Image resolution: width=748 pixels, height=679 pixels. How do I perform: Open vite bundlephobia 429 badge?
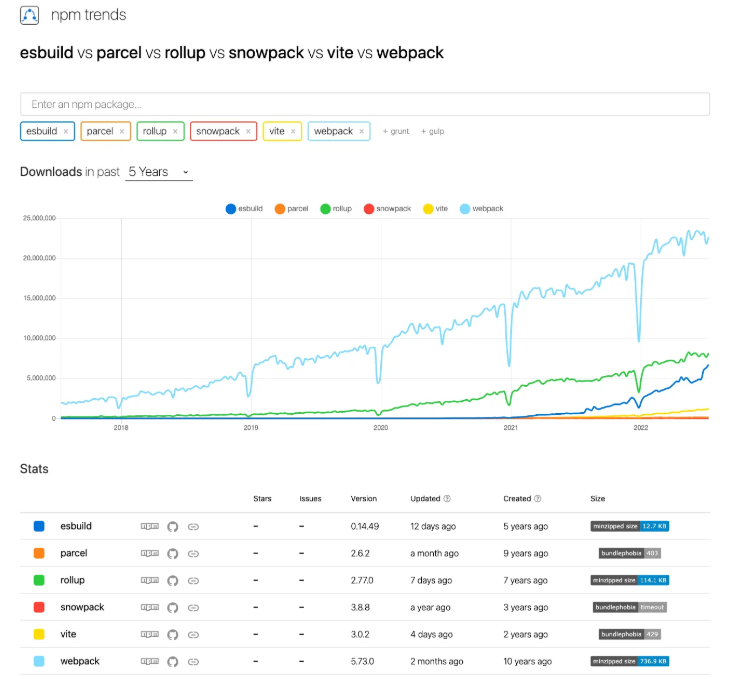(x=630, y=634)
